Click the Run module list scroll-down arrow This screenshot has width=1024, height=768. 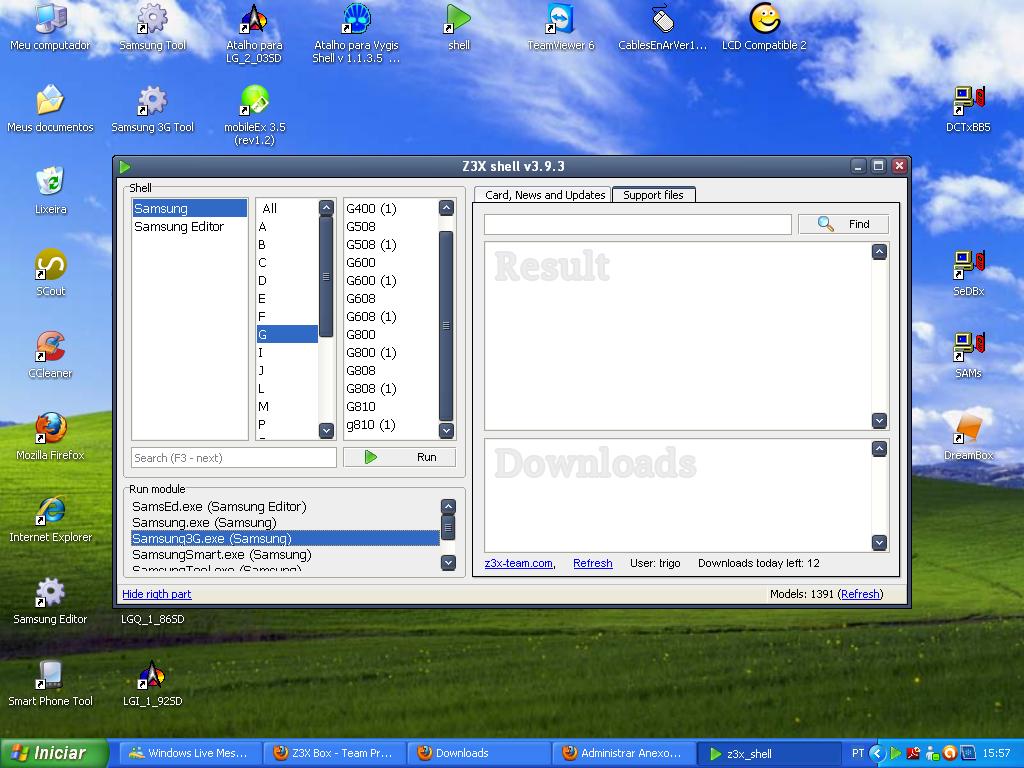pos(448,562)
